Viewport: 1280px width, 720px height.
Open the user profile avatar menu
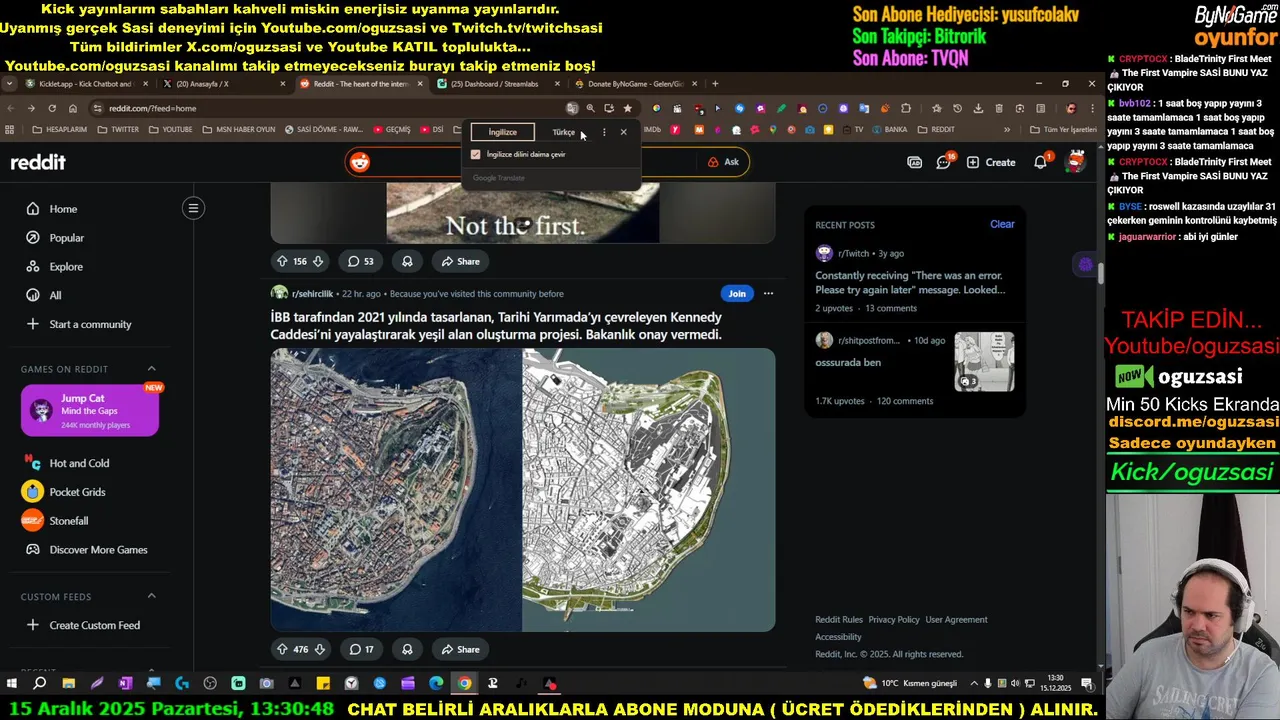[1076, 161]
